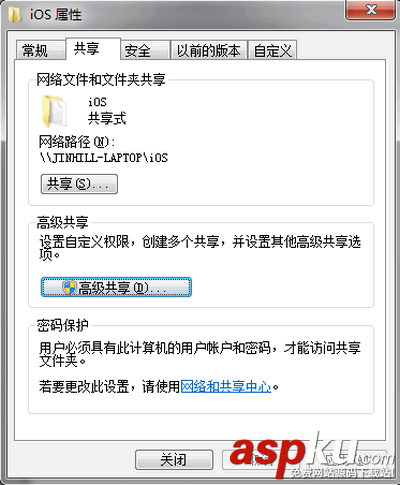
Task: Click the 密码保护 section heading
Action: (x=62, y=325)
